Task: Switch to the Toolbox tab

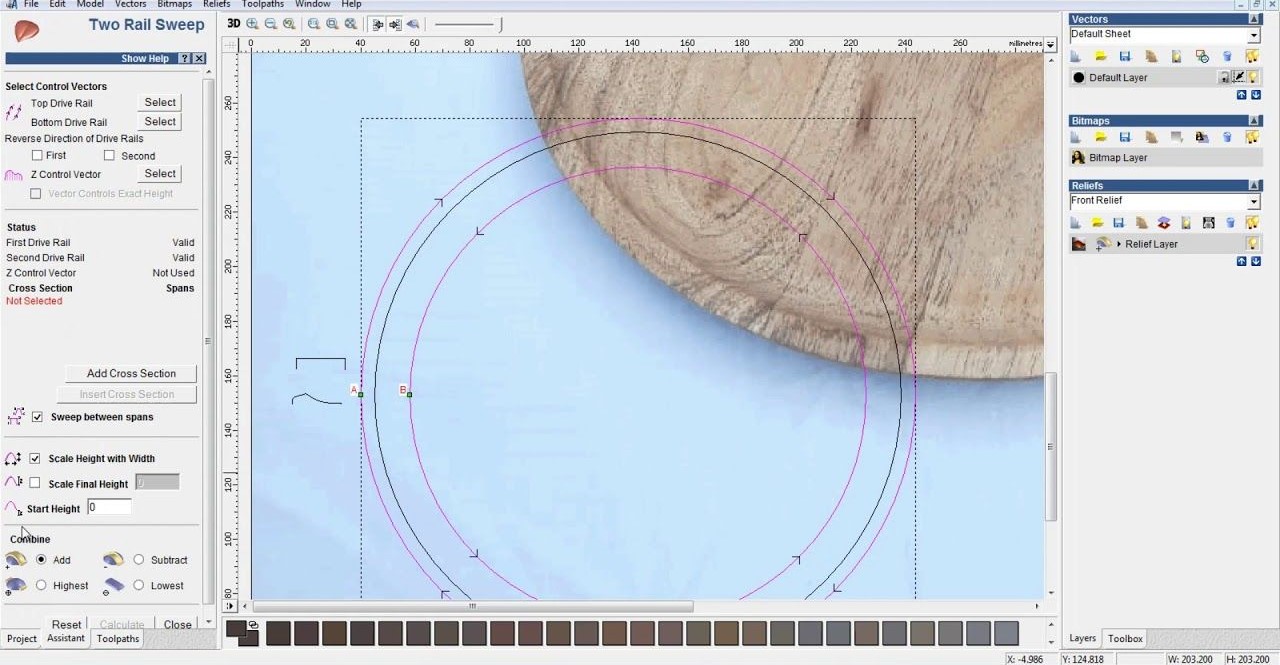Action: click(x=1125, y=638)
